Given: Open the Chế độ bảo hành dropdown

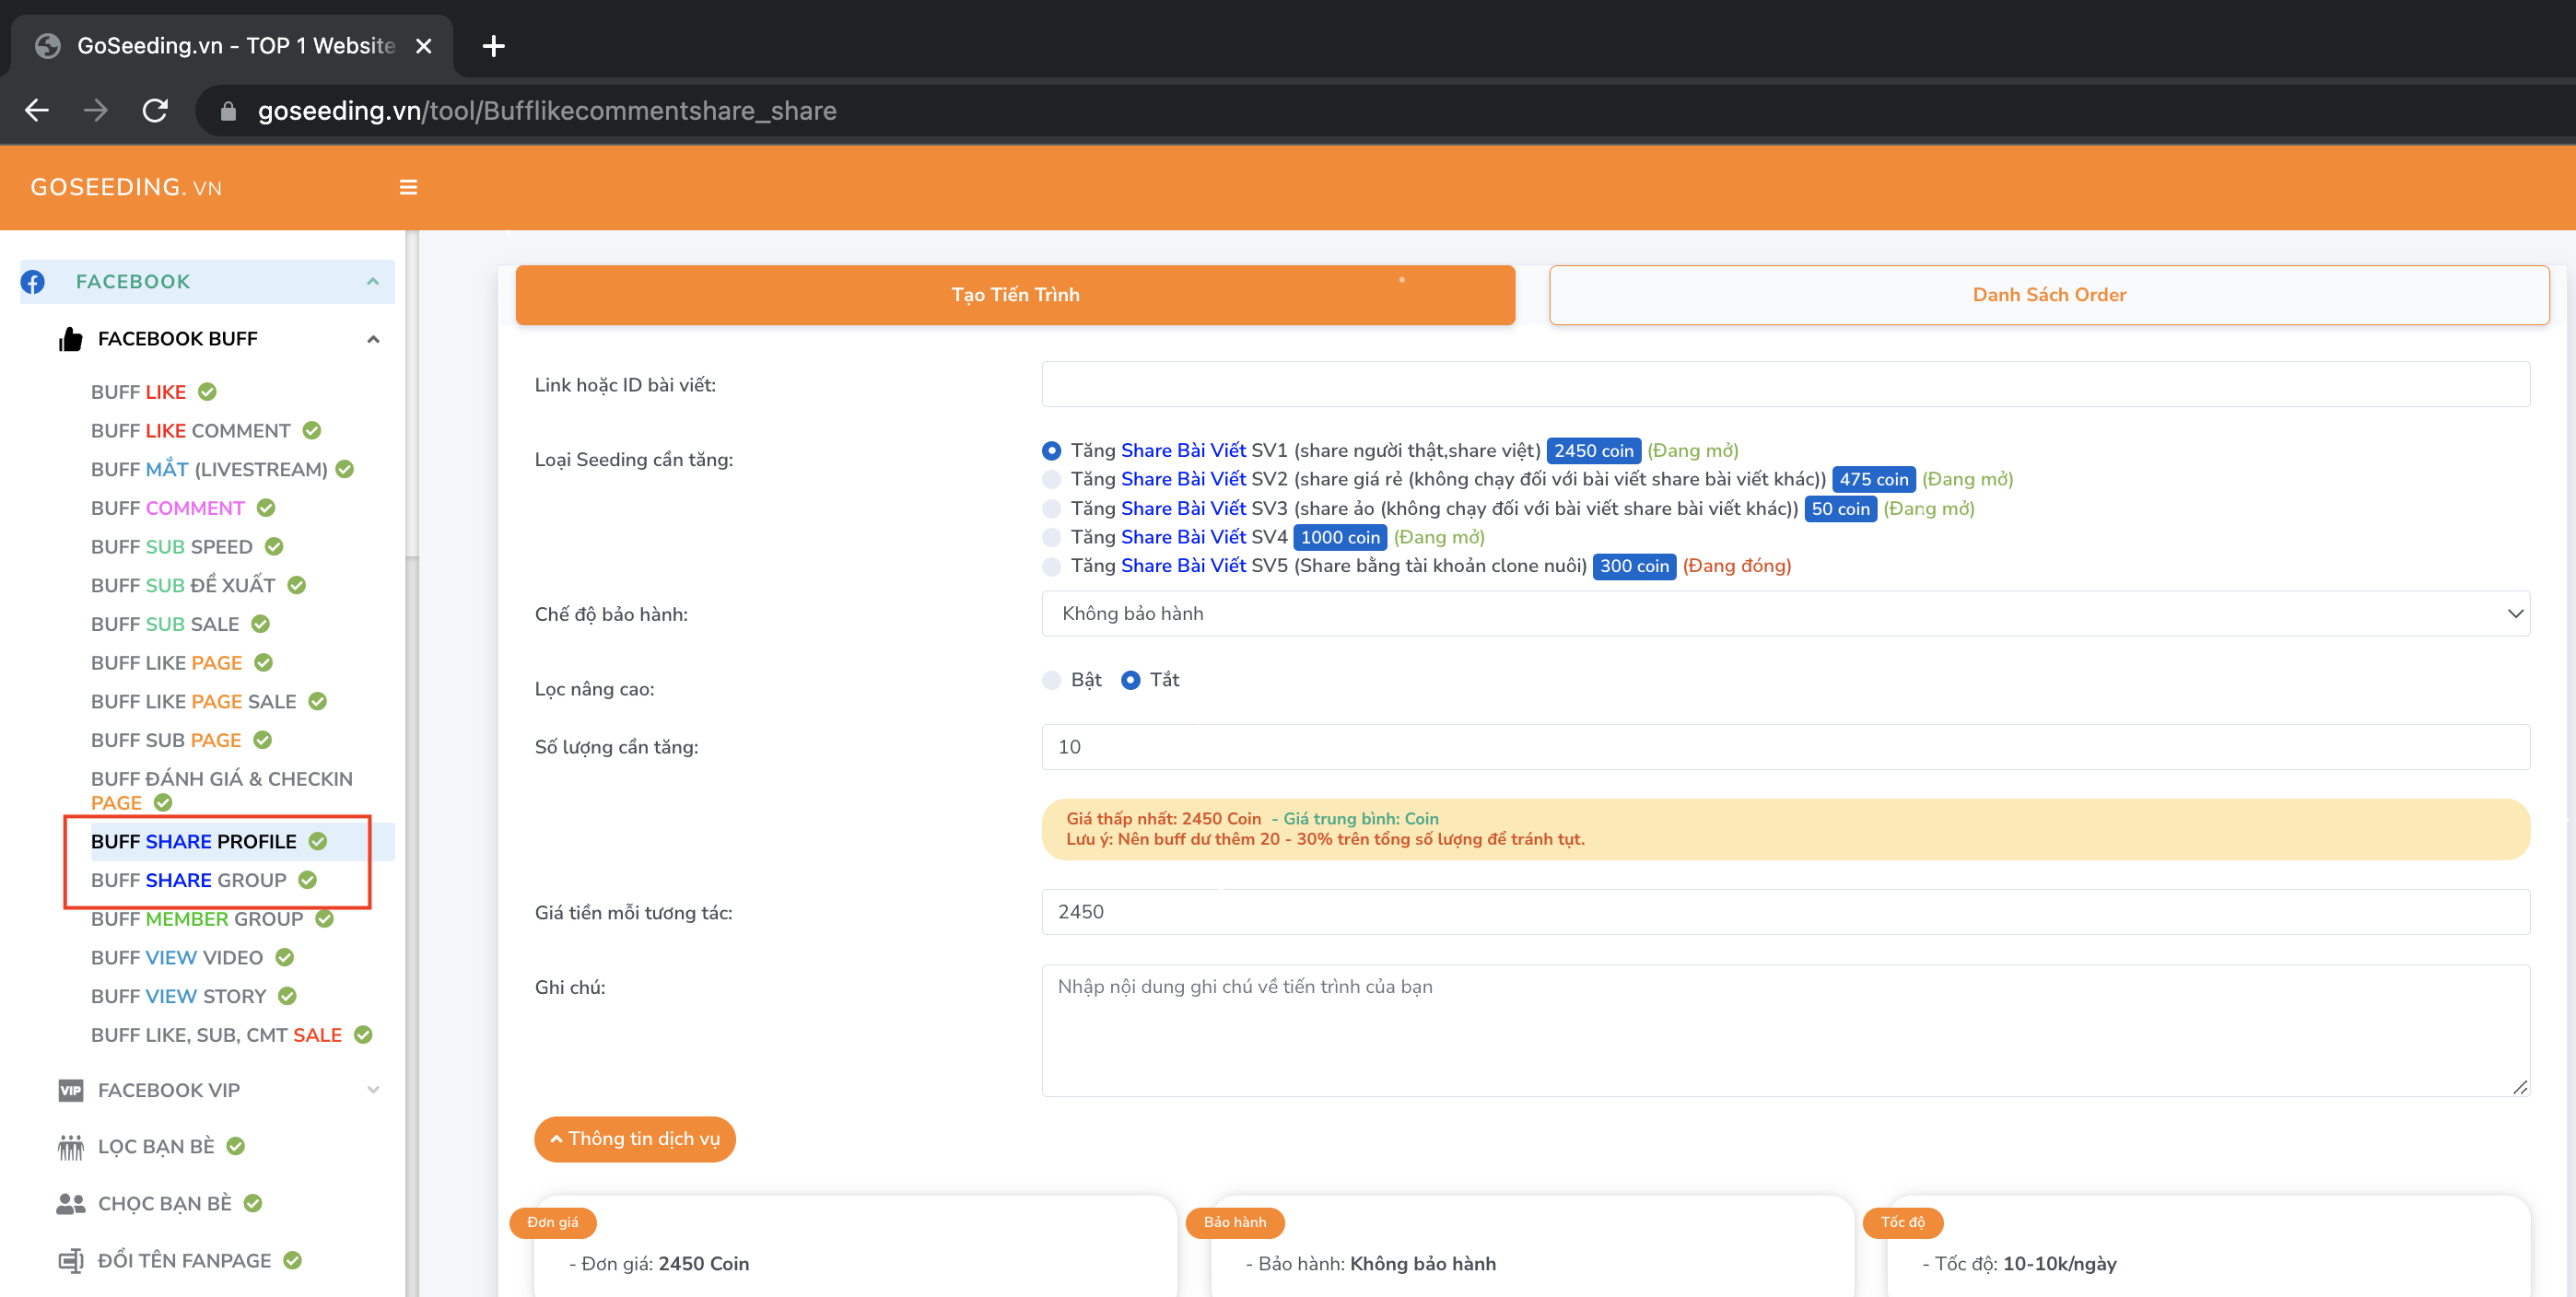Looking at the screenshot, I should pyautogui.click(x=1785, y=614).
